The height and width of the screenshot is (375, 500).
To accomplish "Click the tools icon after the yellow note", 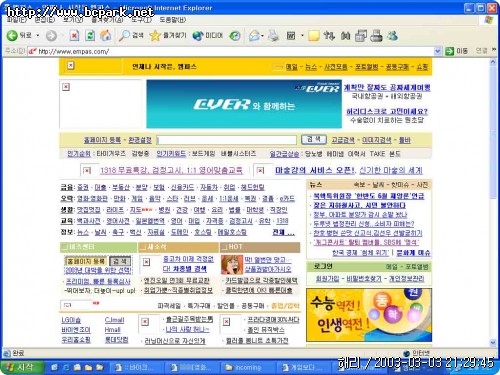I will (x=329, y=36).
